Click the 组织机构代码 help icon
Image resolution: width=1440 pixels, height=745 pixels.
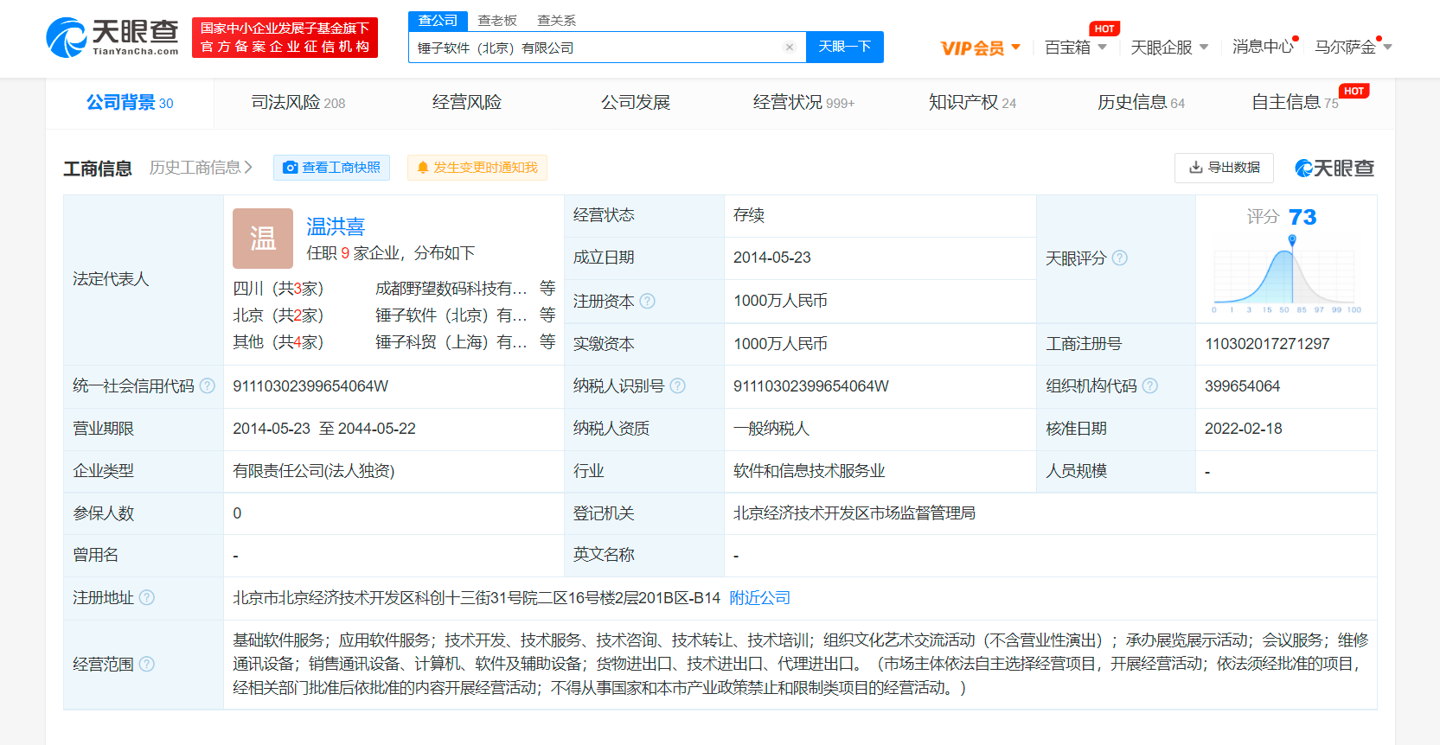[x=1150, y=386]
